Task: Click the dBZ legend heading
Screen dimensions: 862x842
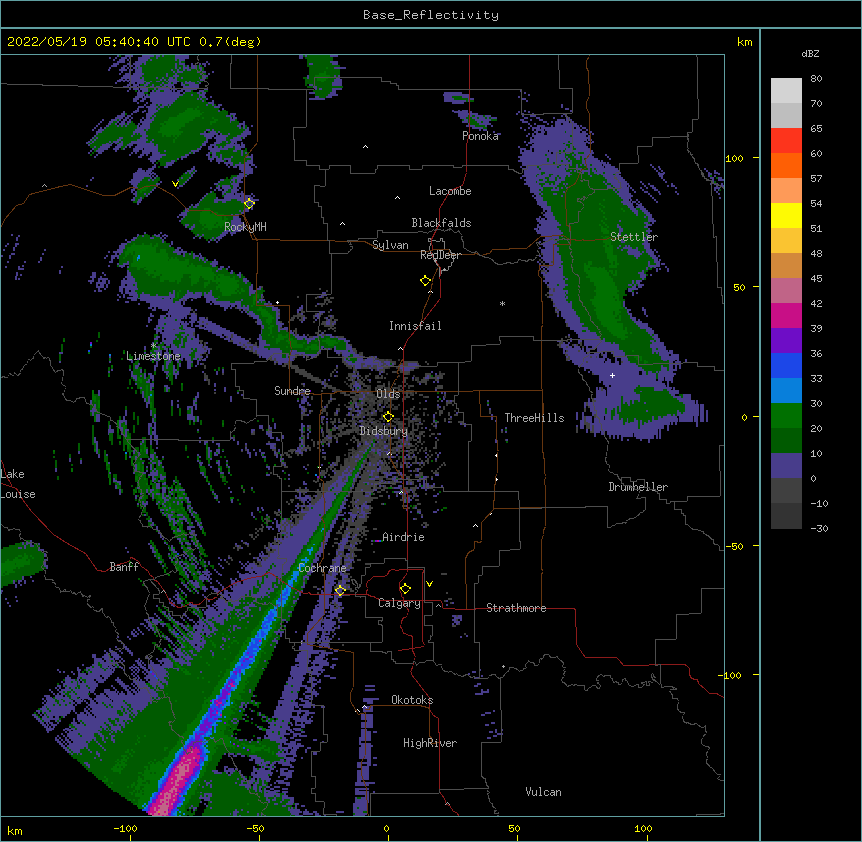Action: click(x=810, y=53)
